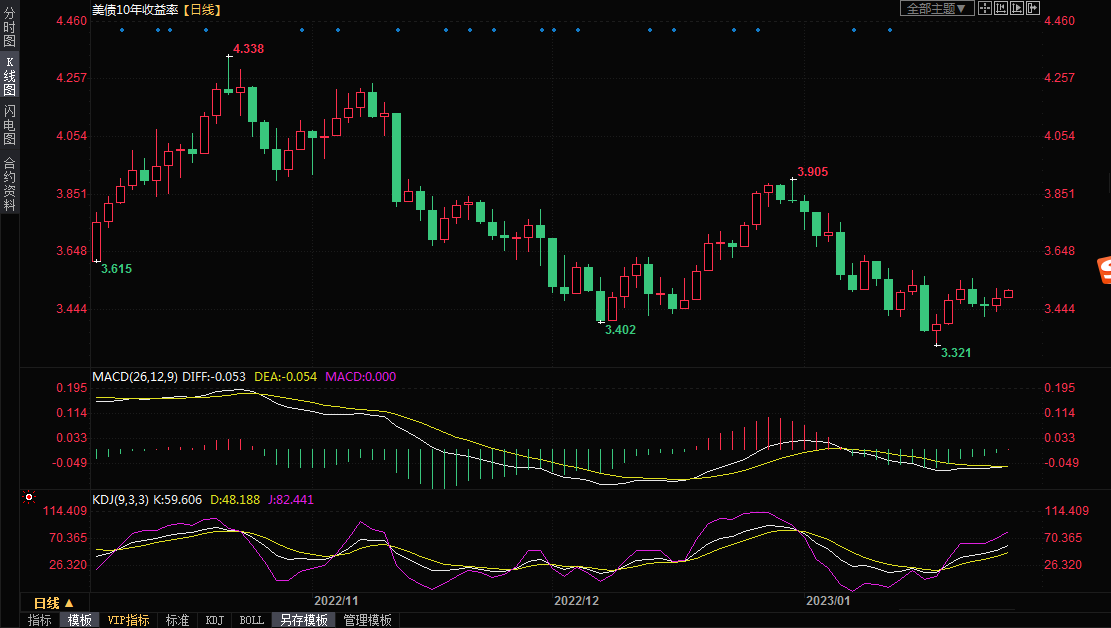1111x628 pixels.
Task: Open 合约资料 contract info tab
Action: tap(9, 183)
